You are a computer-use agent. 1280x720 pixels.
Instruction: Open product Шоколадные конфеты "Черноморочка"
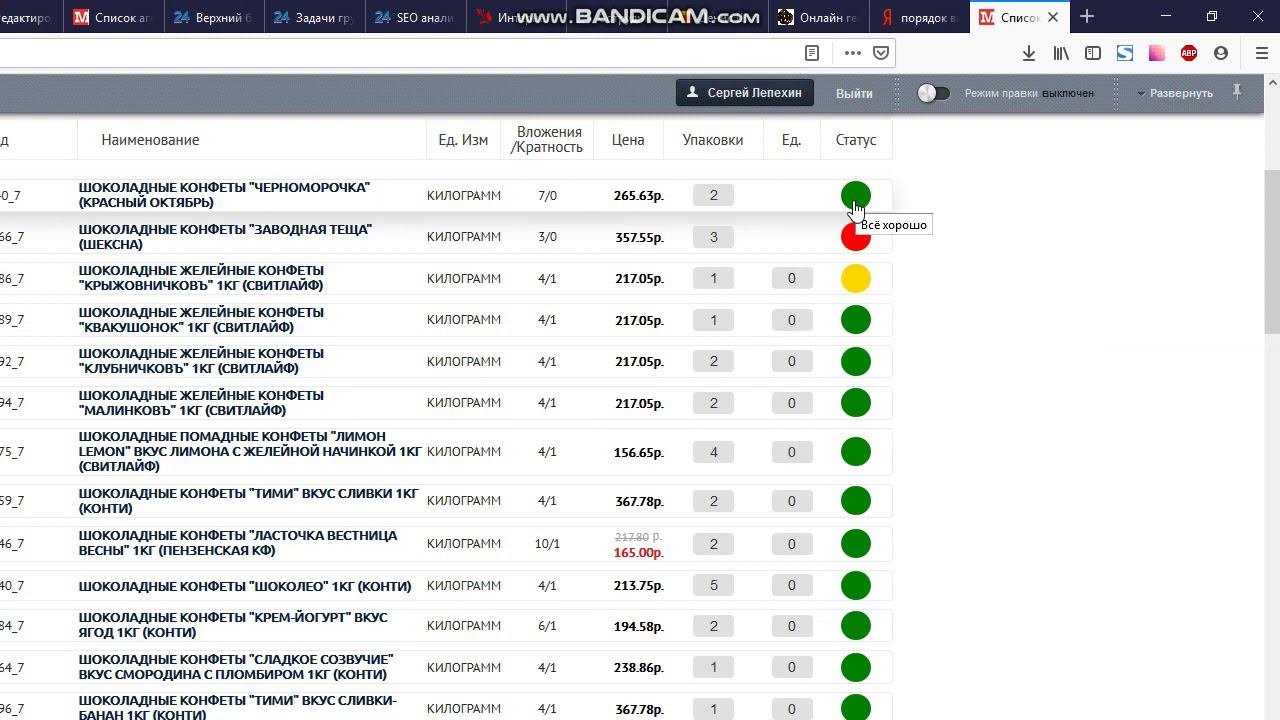click(224, 195)
